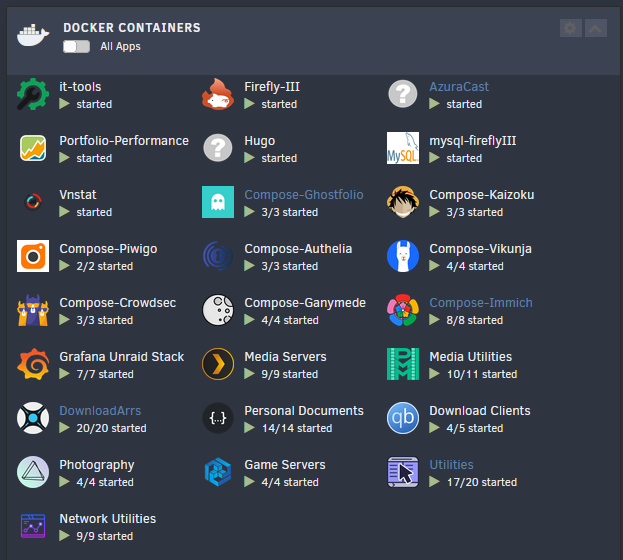Click the 8/8 started status text

pos(475,320)
